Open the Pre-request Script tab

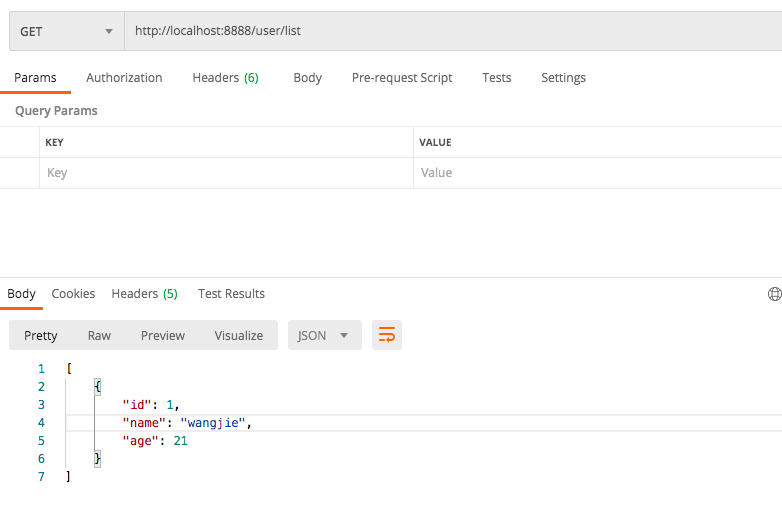402,78
